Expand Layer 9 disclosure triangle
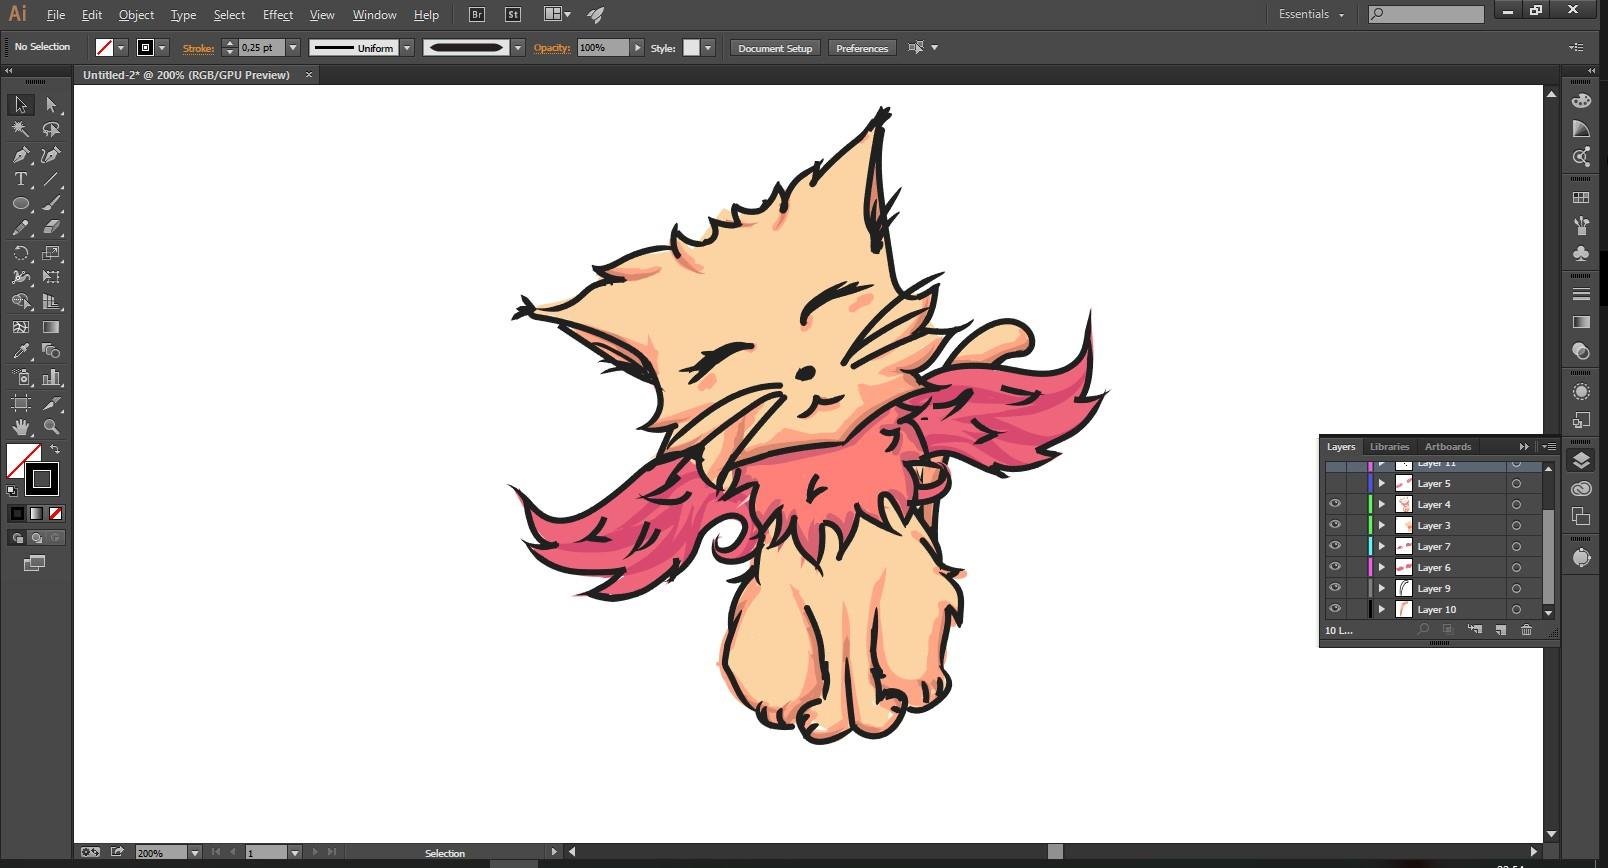The image size is (1608, 868). (1382, 588)
